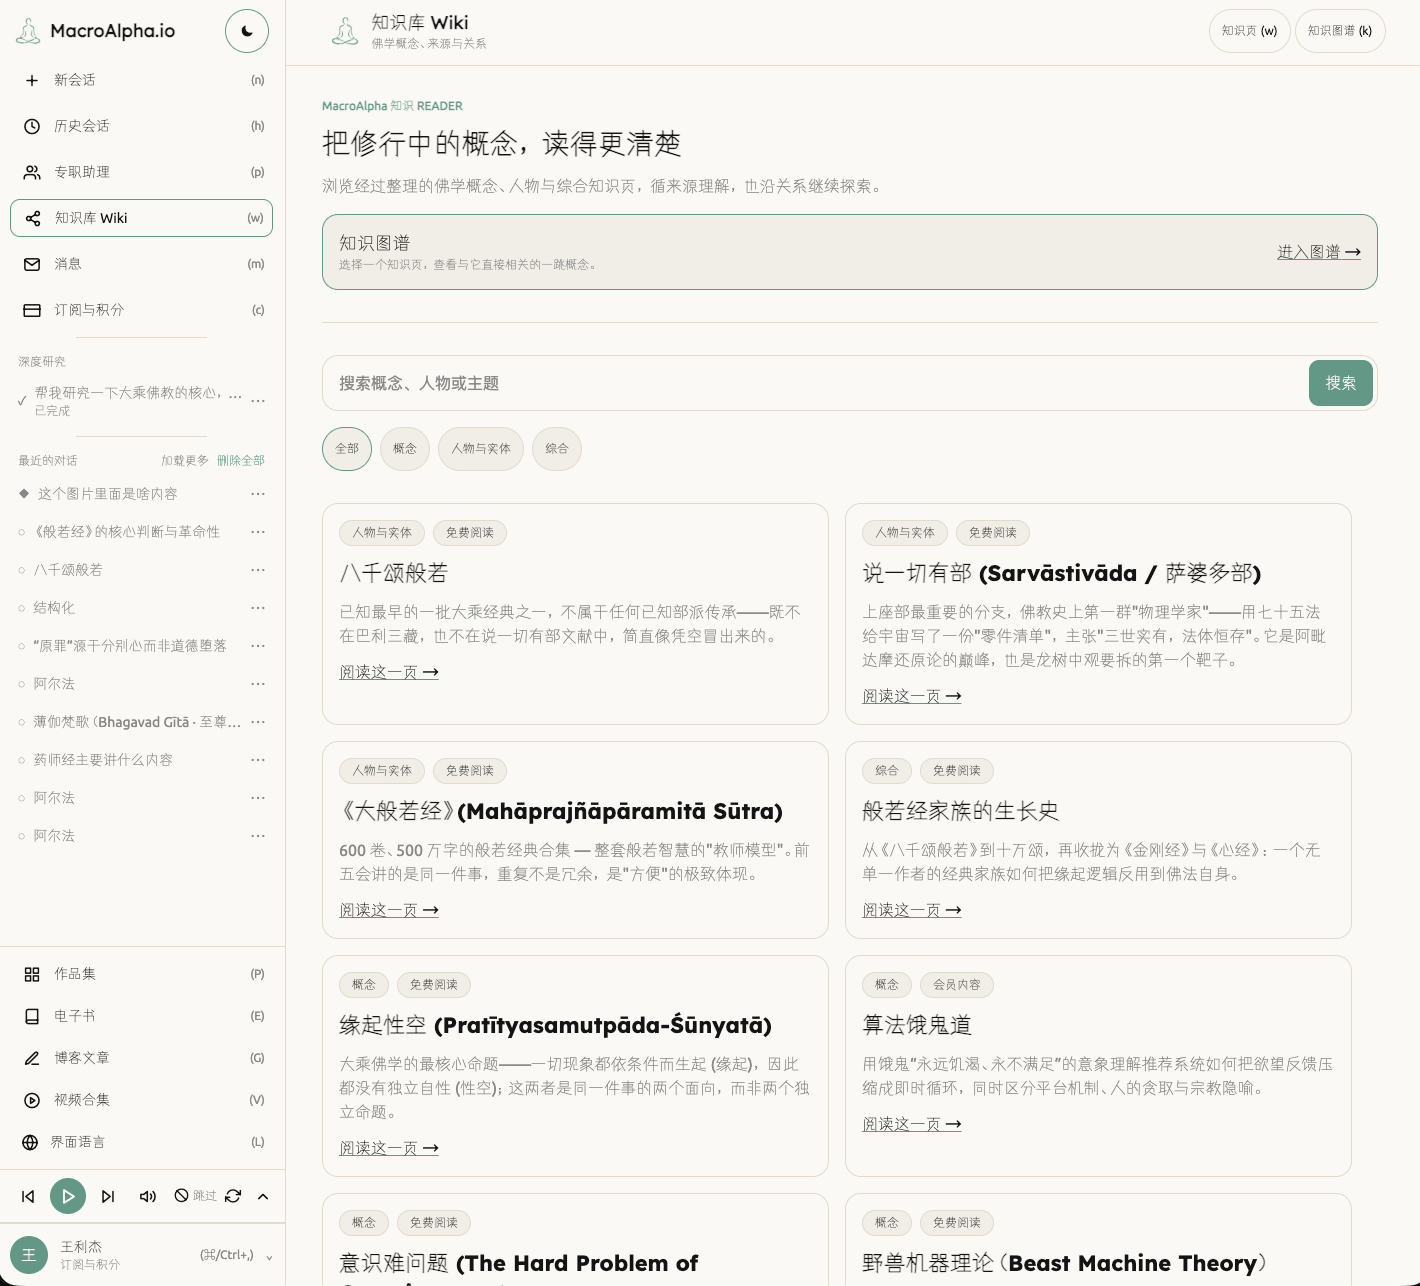Click 进入图谱 link
The image size is (1420, 1286).
click(1319, 252)
